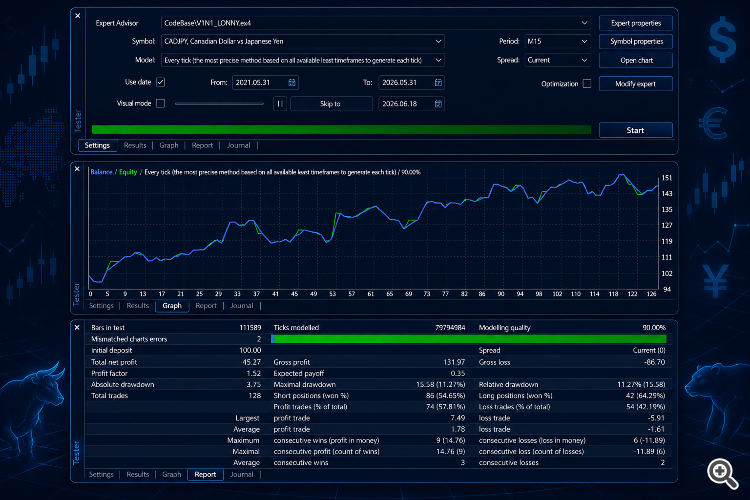
Task: Enable the Optimization checkbox
Action: pos(587,84)
